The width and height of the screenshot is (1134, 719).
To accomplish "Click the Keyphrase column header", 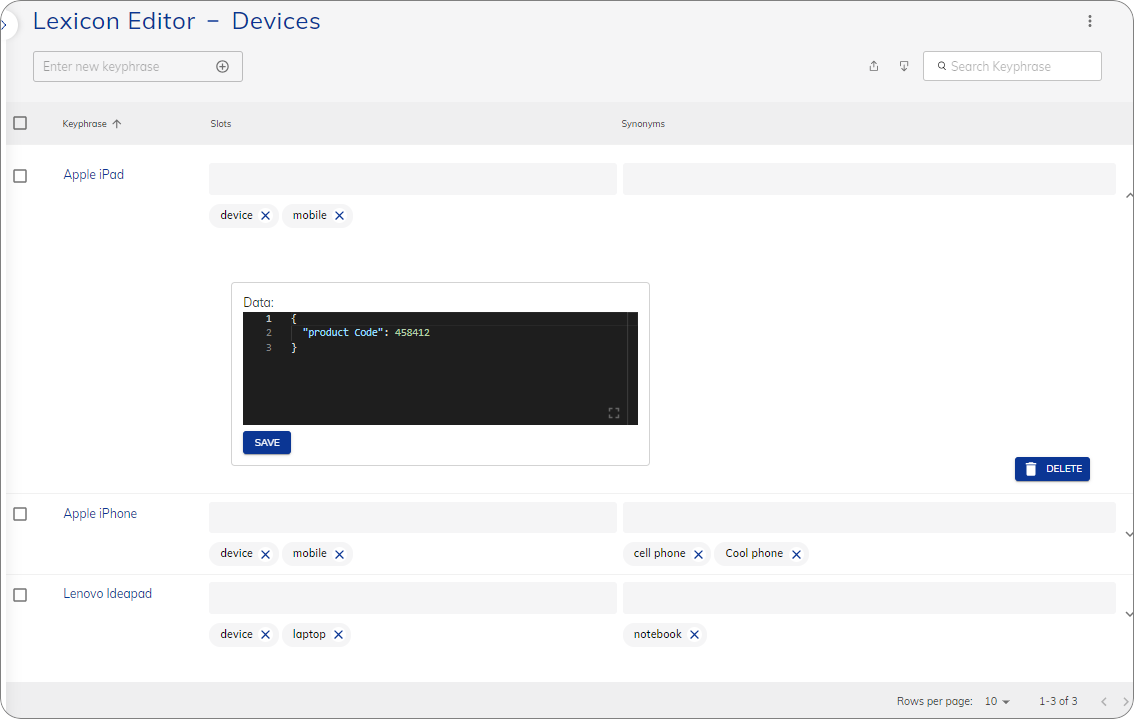I will click(x=85, y=124).
